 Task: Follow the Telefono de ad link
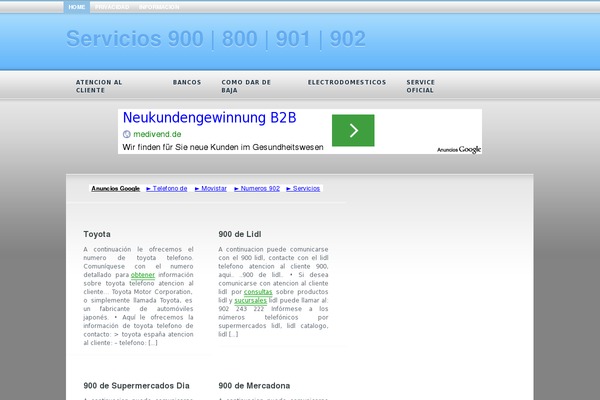167,188
